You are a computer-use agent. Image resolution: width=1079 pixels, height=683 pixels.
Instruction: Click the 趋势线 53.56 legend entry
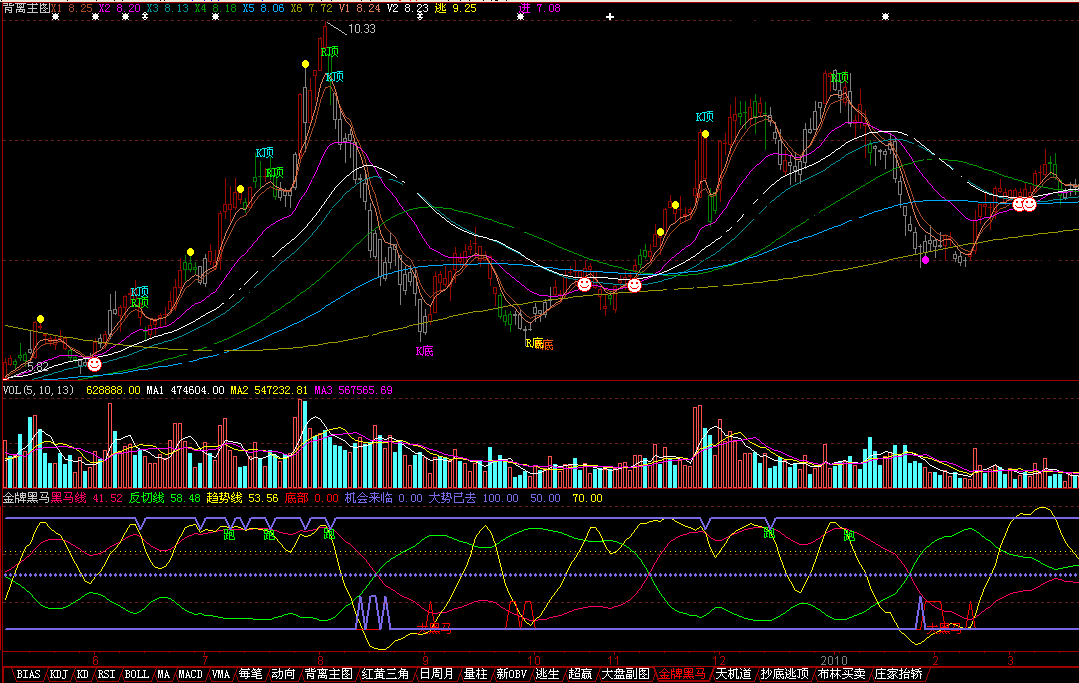[x=242, y=498]
